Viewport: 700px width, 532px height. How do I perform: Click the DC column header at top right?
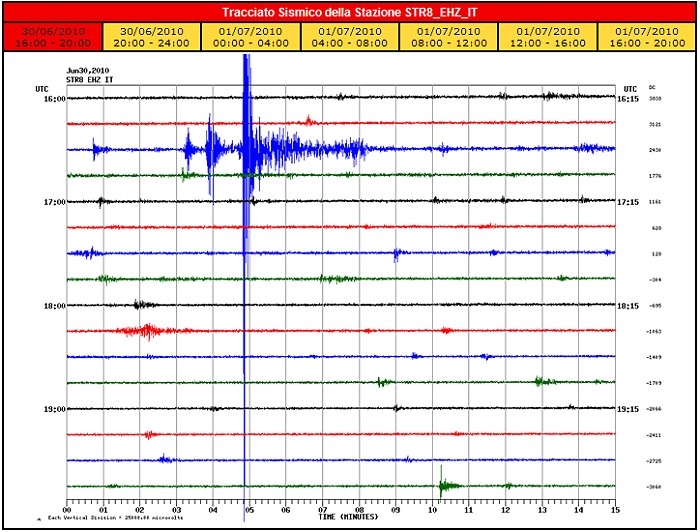point(651,88)
